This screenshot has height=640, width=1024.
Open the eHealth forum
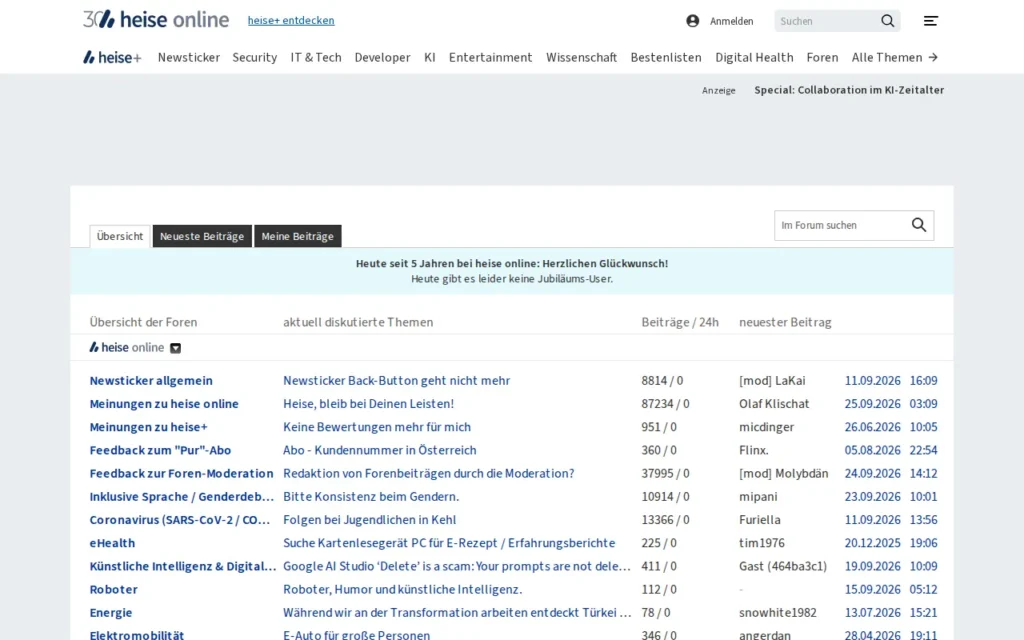pos(112,543)
